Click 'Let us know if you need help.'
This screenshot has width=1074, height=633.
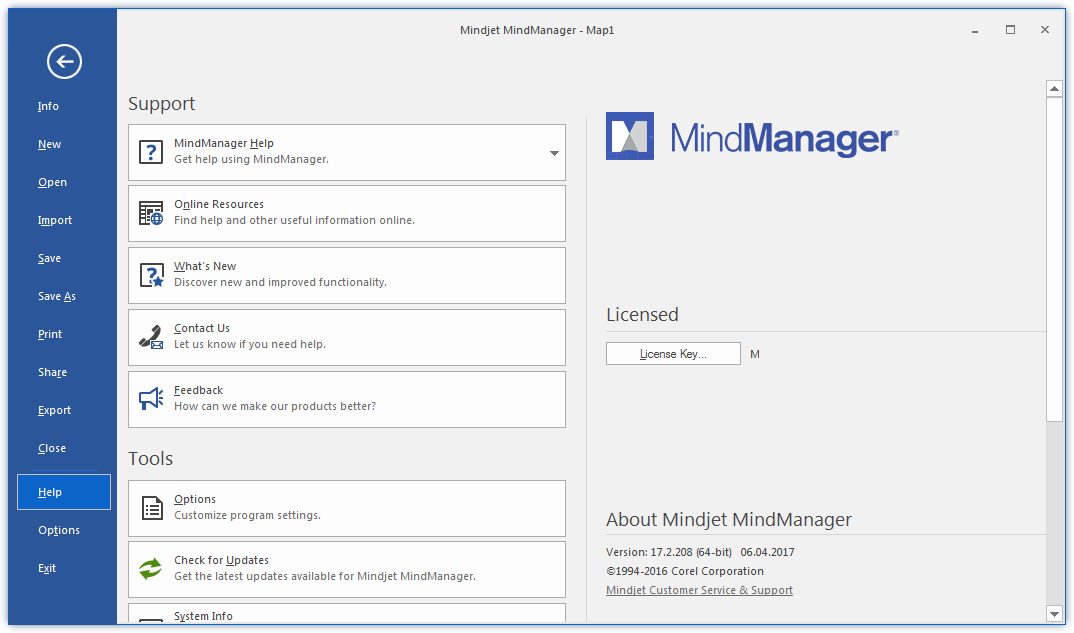(x=250, y=344)
